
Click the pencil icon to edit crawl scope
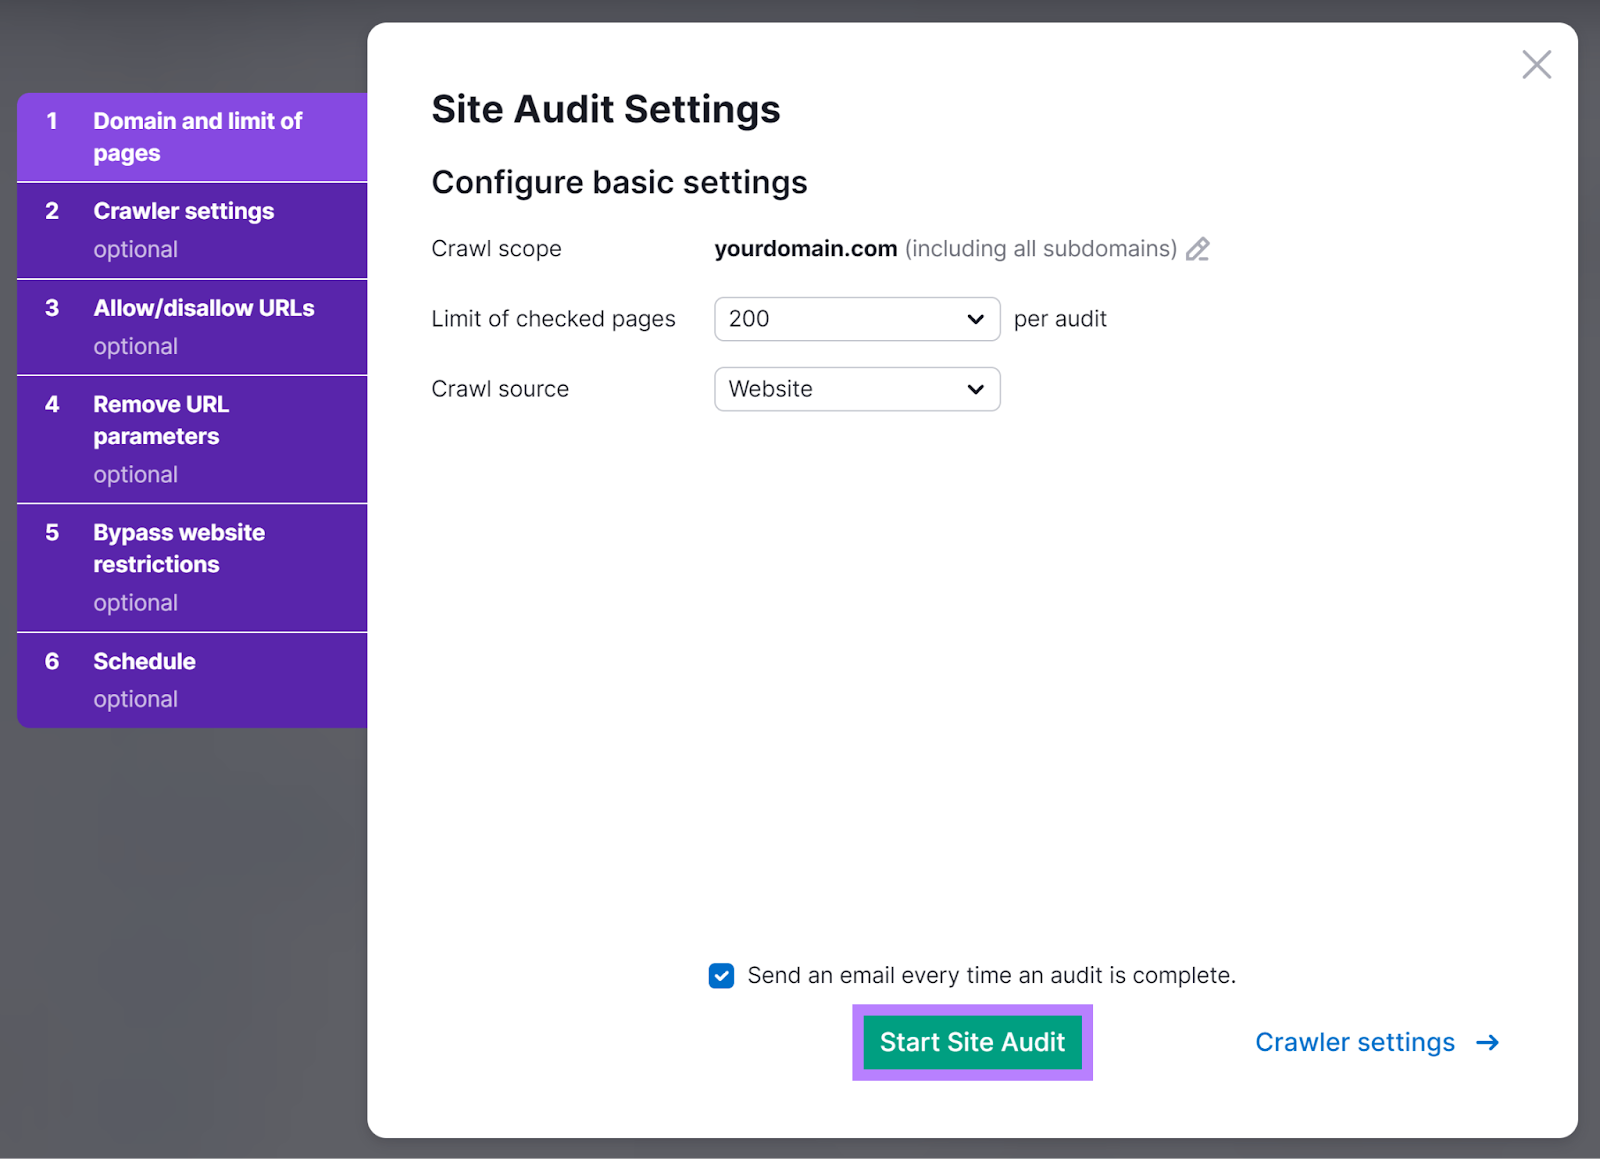(1198, 249)
